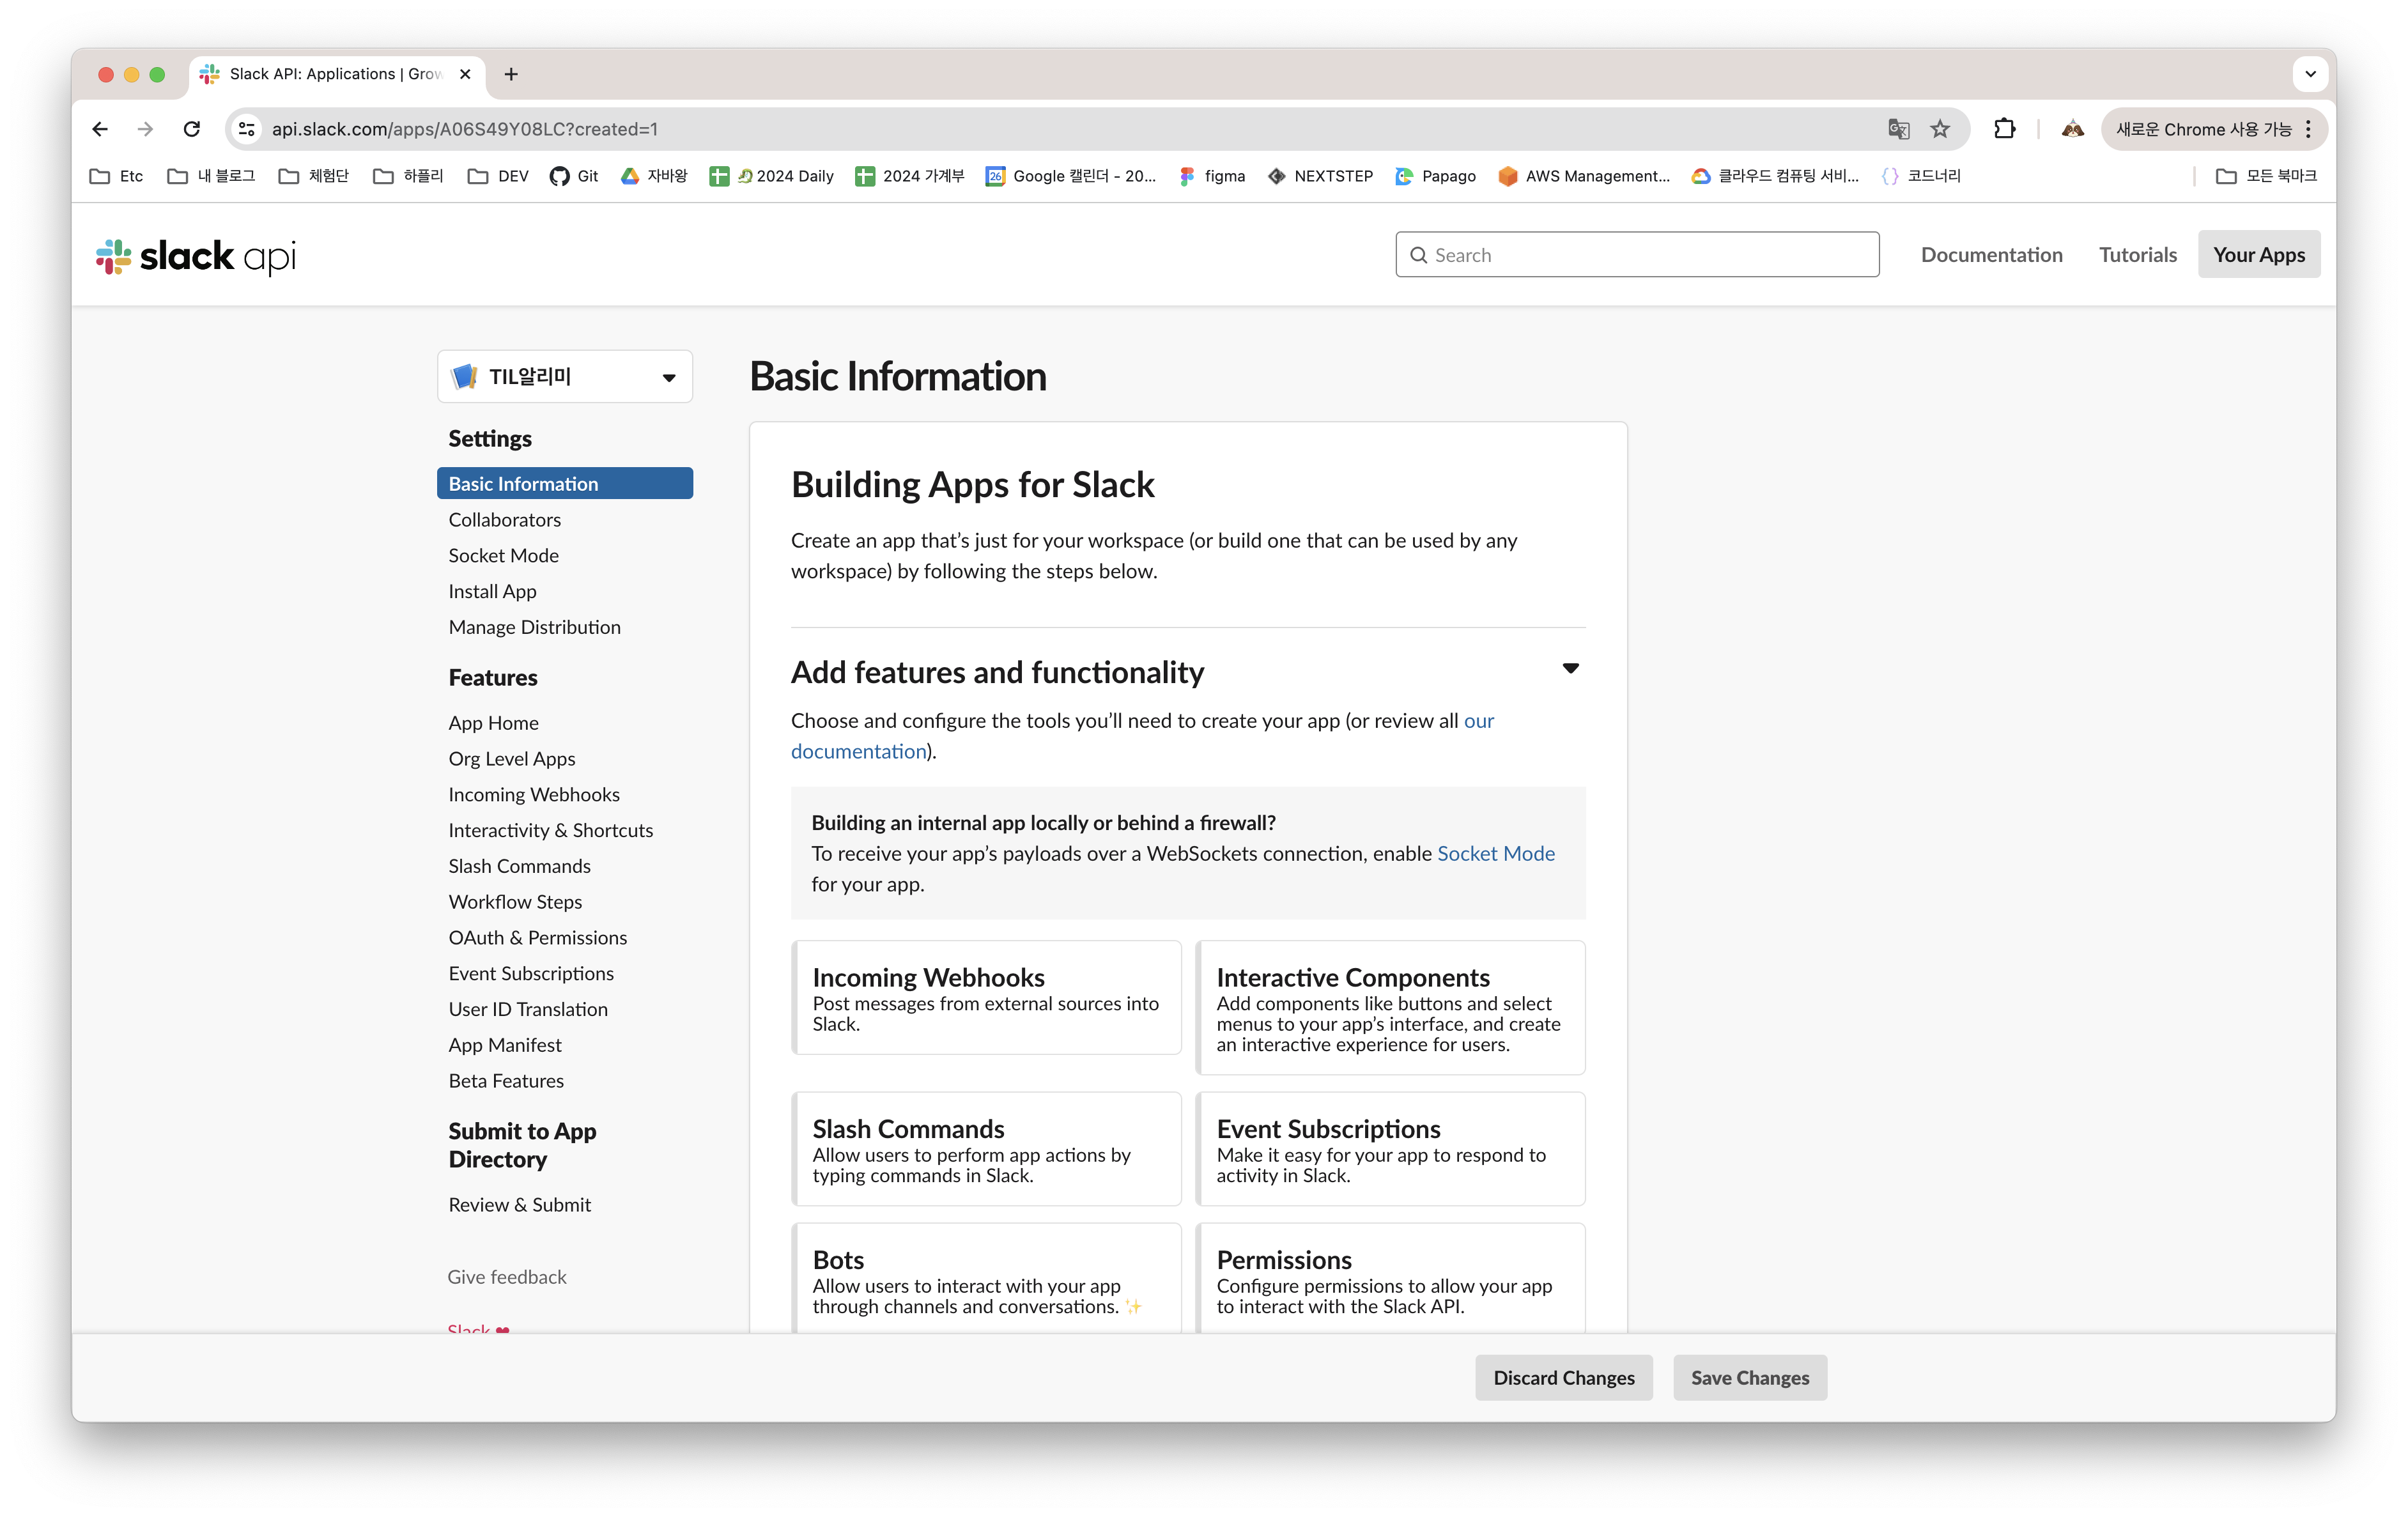Open Beta Features
Image resolution: width=2408 pixels, height=1517 pixels.
point(506,1082)
